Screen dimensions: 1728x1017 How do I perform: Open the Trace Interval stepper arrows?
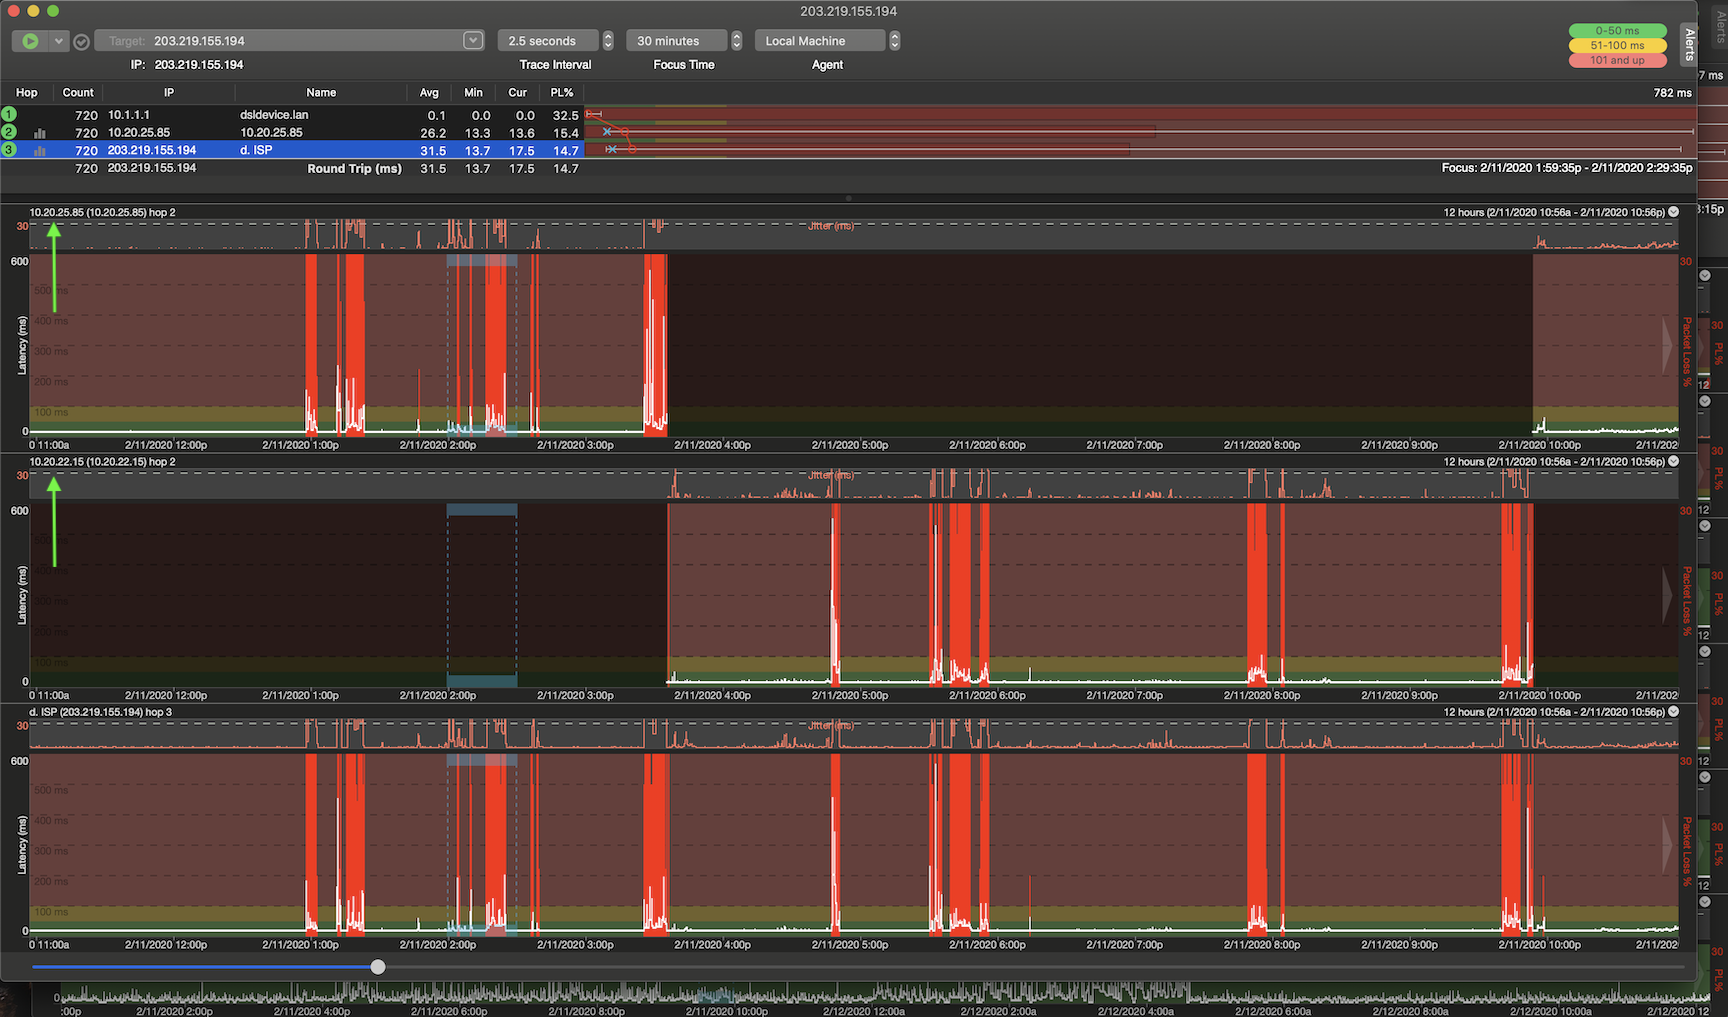[x=608, y=41]
